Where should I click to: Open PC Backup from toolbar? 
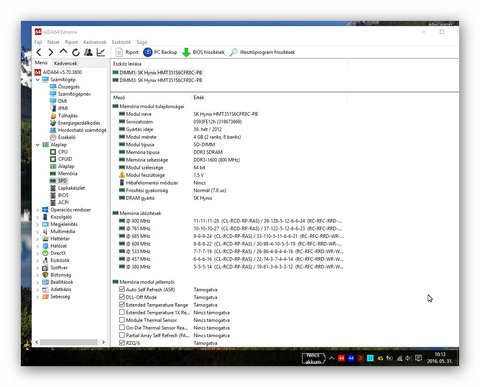point(160,52)
